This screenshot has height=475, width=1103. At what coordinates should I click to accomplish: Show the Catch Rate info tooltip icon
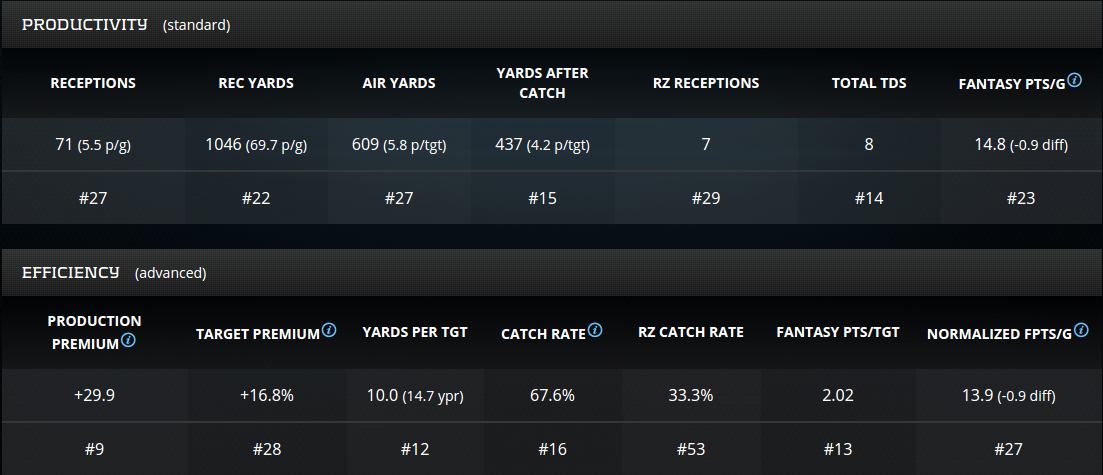(x=595, y=330)
